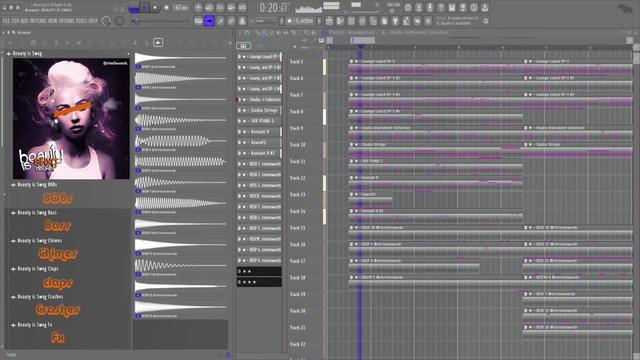Open the PATTERNS menu
The height and width of the screenshot is (360, 640).
[x=38, y=21]
